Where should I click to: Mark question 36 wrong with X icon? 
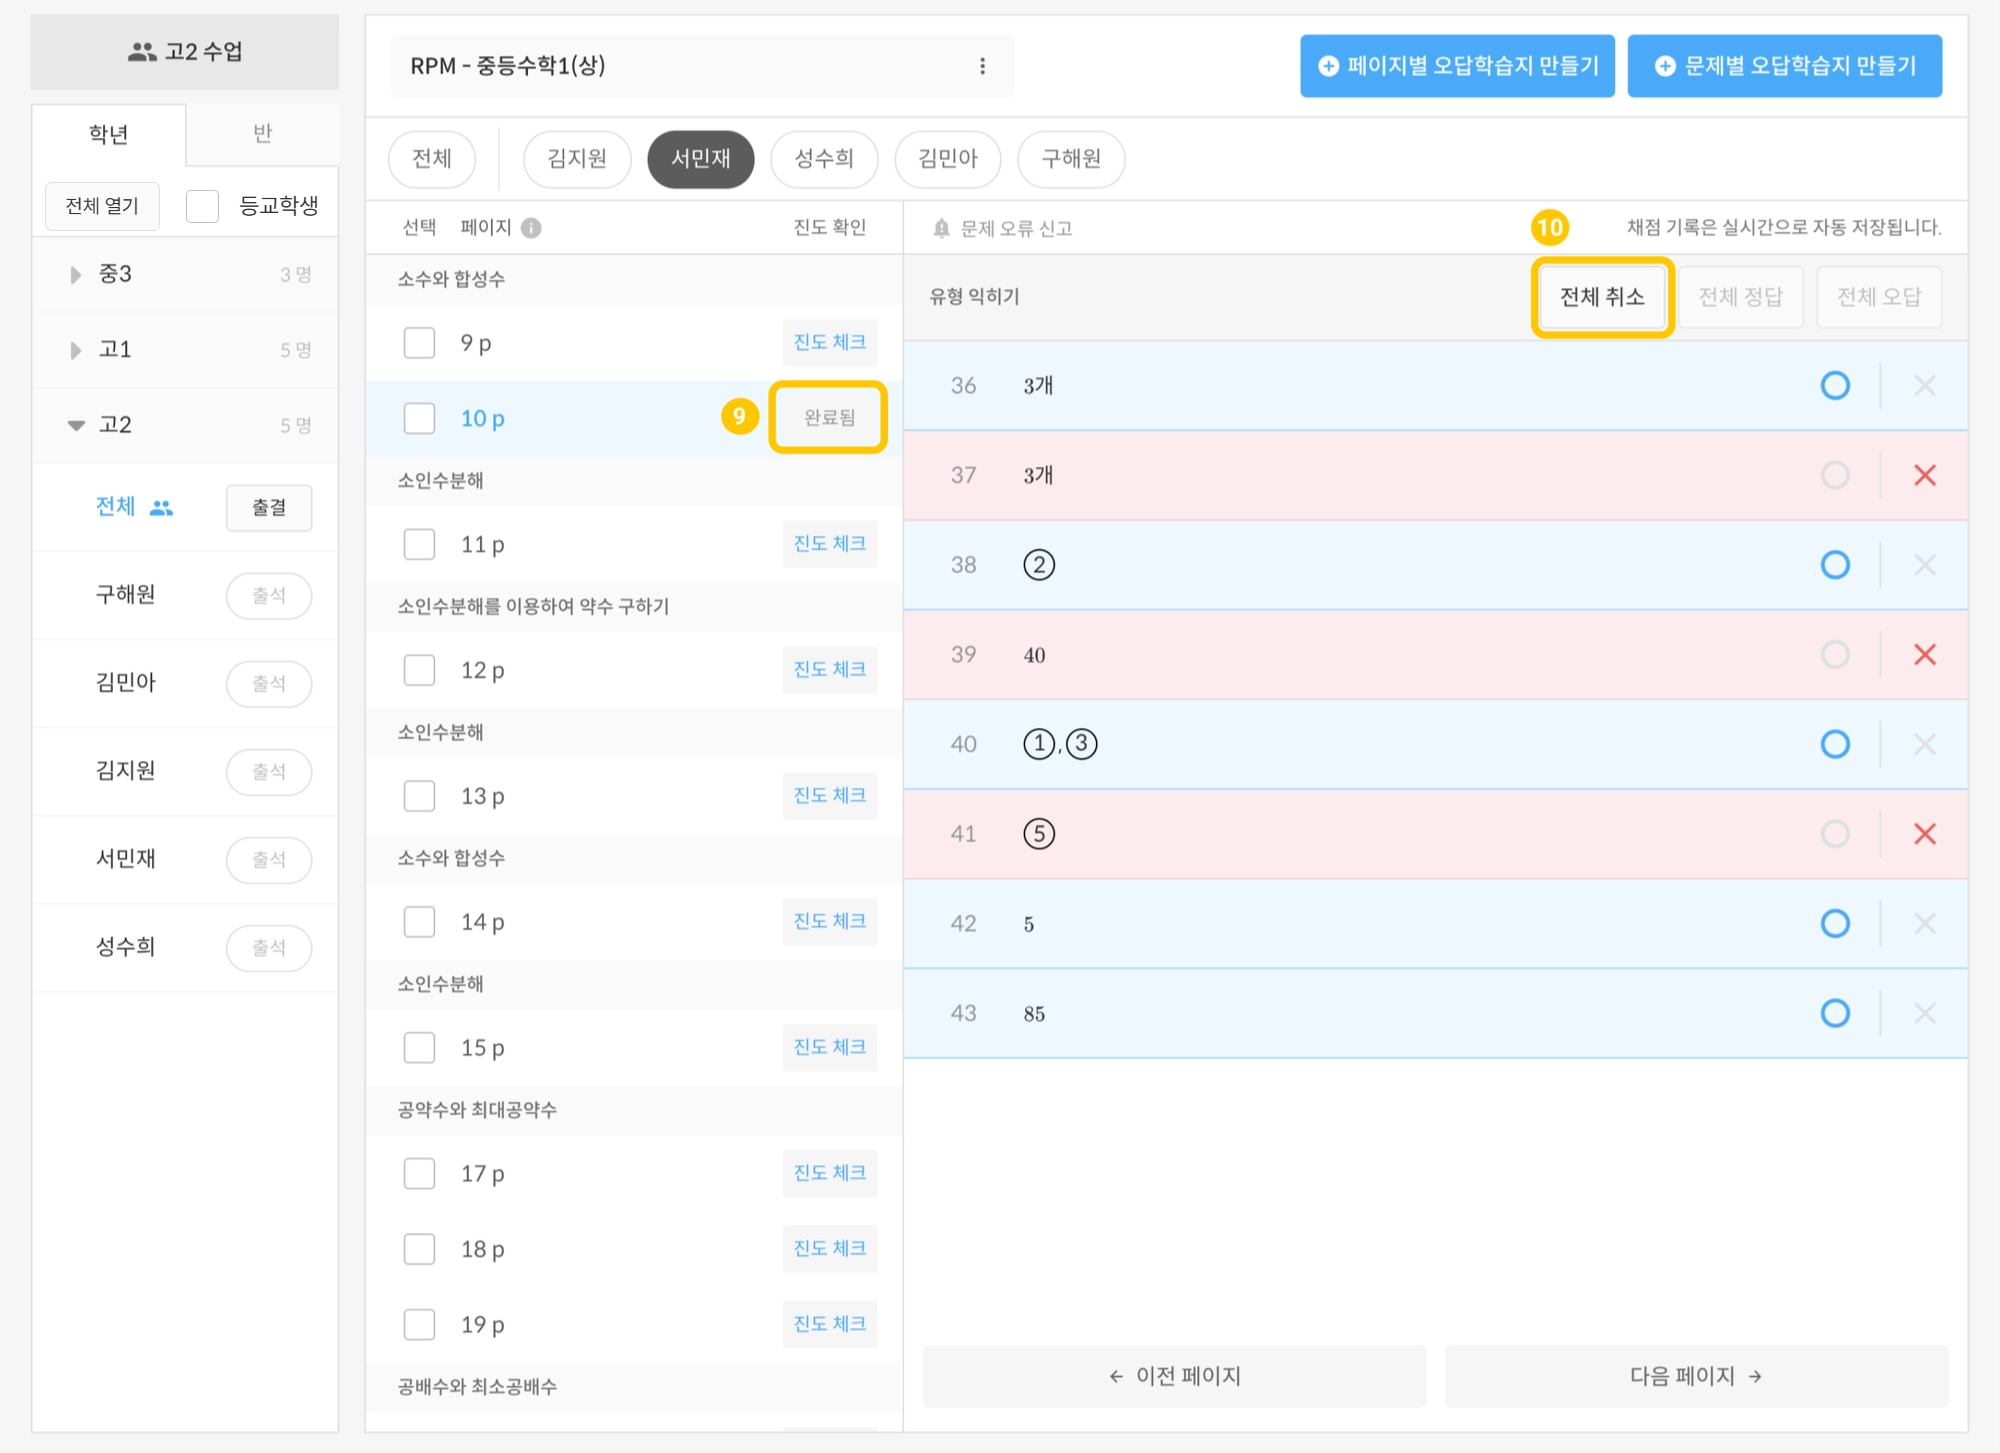1924,386
